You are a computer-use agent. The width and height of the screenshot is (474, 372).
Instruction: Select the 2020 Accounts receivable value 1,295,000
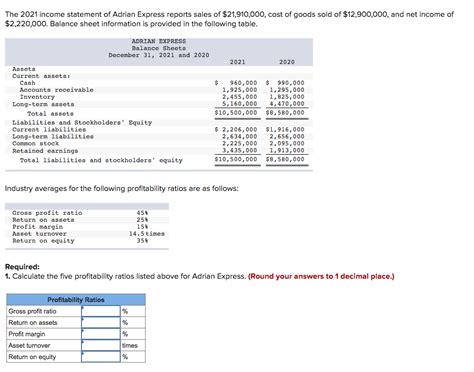(287, 90)
